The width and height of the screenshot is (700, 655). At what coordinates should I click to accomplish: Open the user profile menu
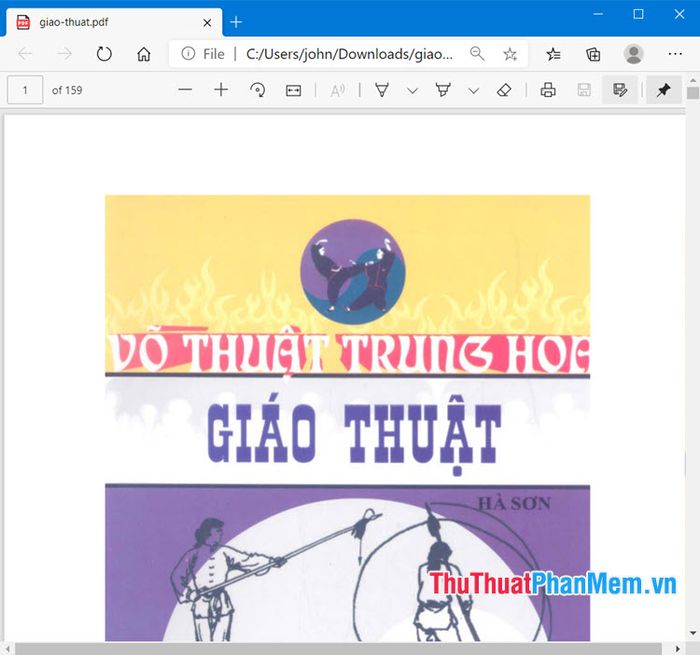[633, 54]
